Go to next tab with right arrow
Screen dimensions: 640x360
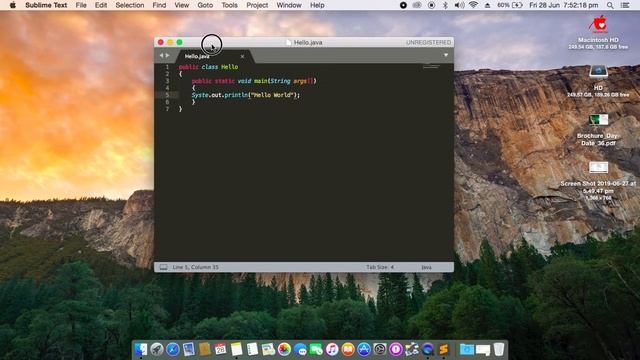tap(167, 56)
